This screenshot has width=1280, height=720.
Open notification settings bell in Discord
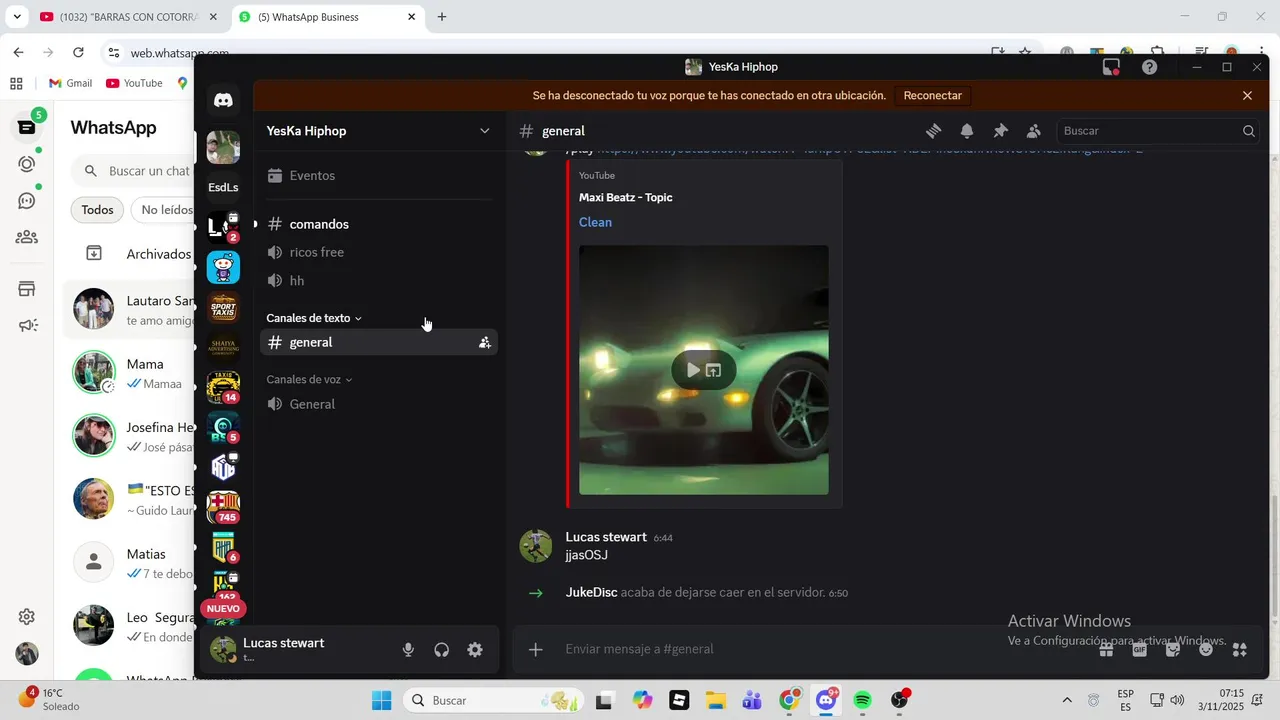pos(967,131)
